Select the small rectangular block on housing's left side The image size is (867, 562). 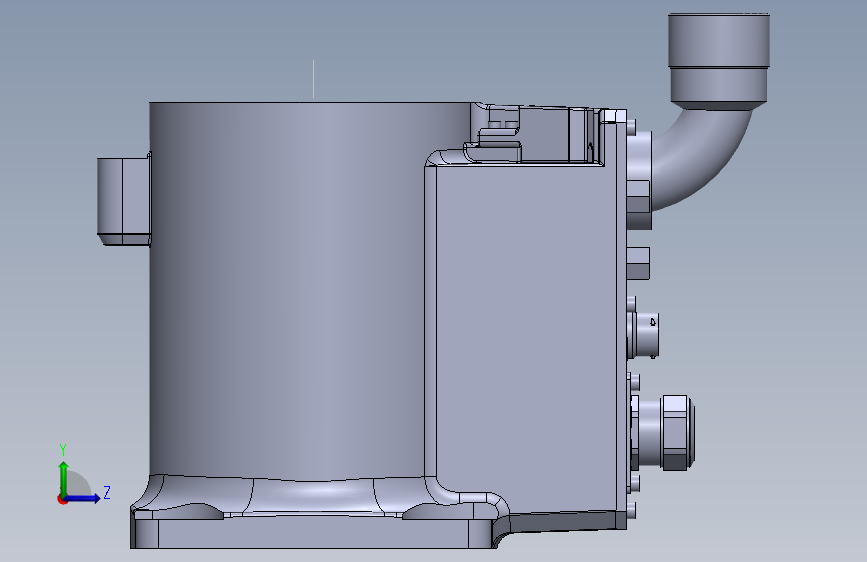coord(123,201)
